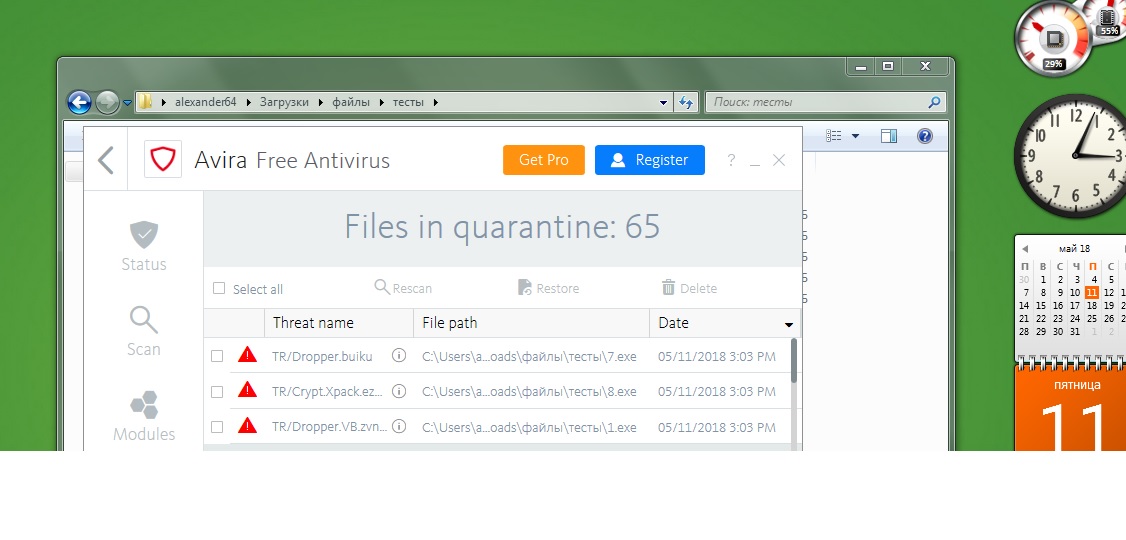Show info for TR/Crypt.Xpack threat

pyautogui.click(x=399, y=391)
